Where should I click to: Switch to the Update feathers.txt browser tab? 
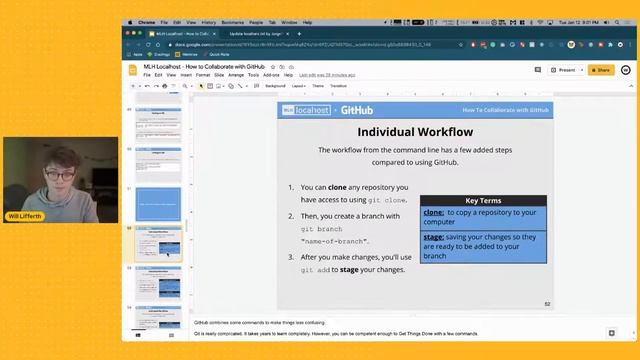[256, 34]
